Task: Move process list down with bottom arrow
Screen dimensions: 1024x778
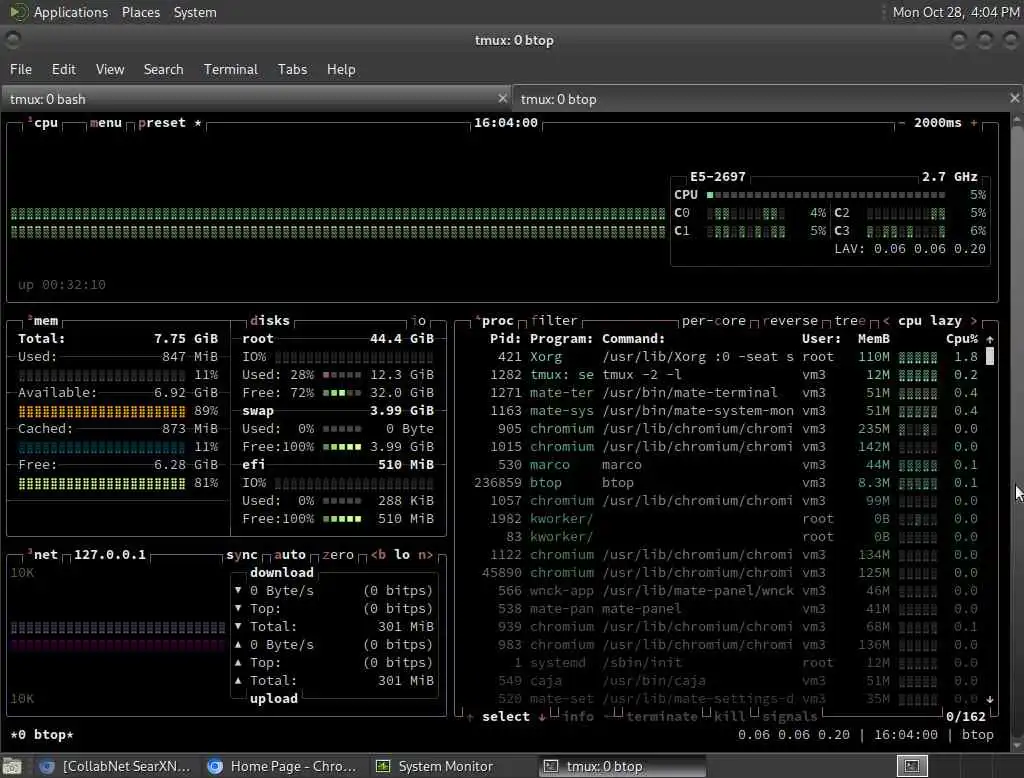Action: [x=990, y=699]
